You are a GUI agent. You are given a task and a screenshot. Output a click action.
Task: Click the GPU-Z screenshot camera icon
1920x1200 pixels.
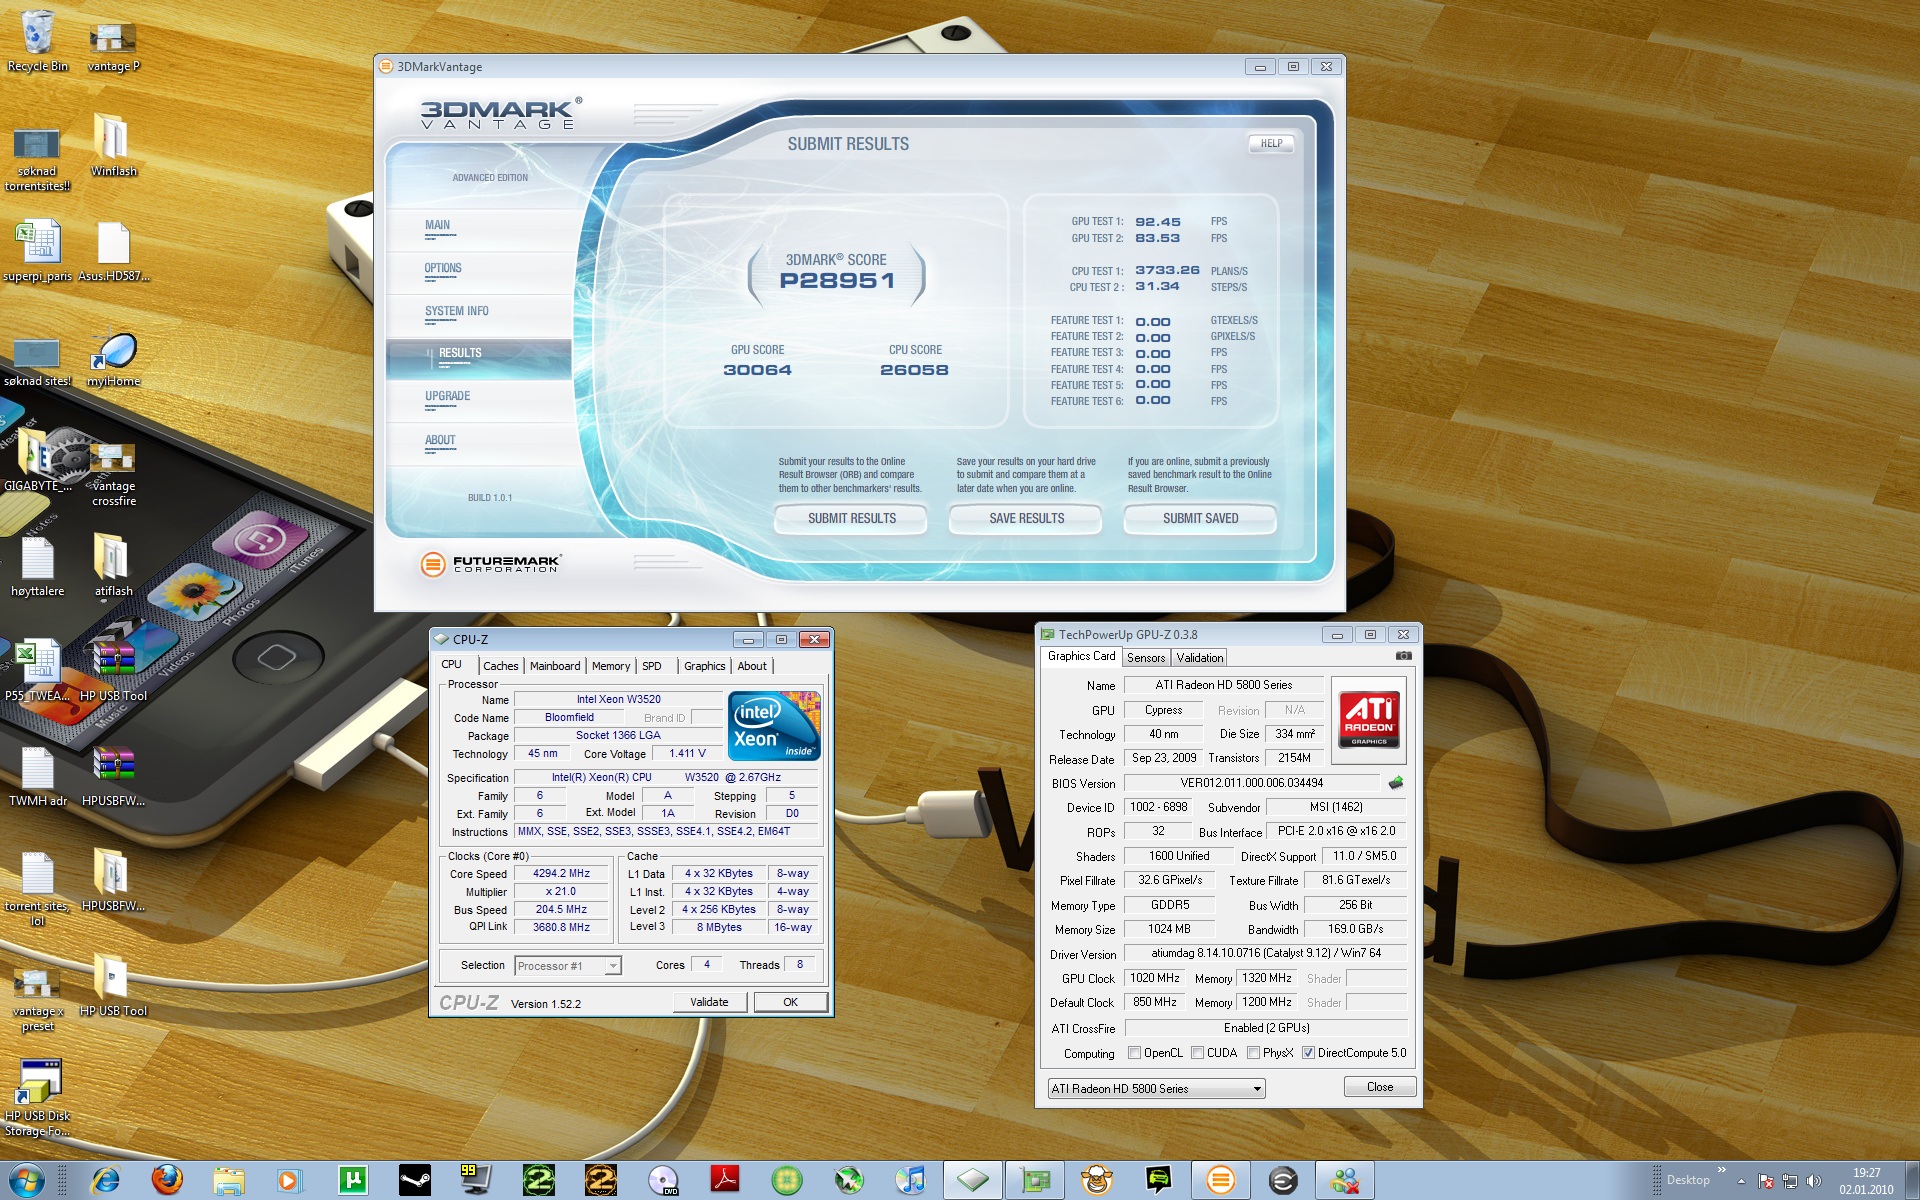[x=1404, y=656]
